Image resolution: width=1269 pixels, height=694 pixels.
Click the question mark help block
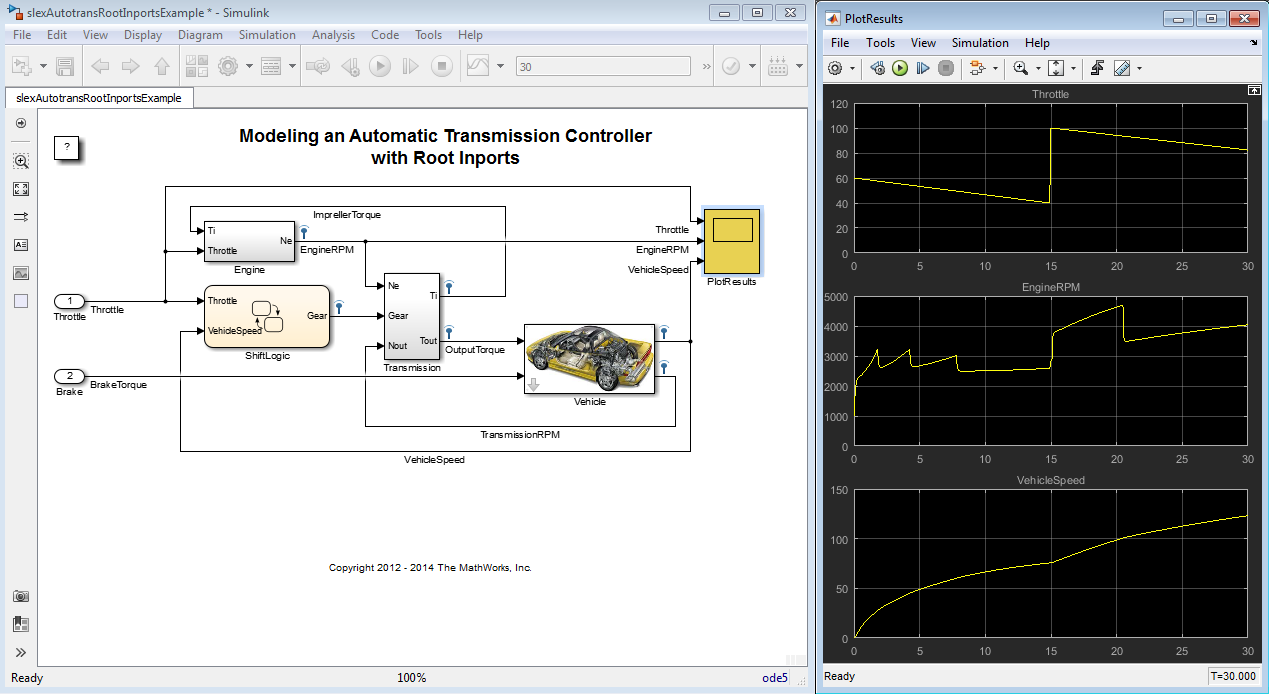click(x=66, y=147)
